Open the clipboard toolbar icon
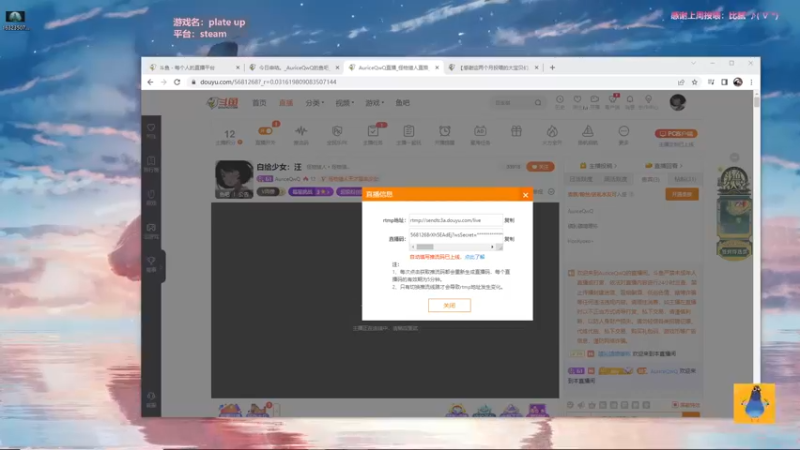 (409, 131)
